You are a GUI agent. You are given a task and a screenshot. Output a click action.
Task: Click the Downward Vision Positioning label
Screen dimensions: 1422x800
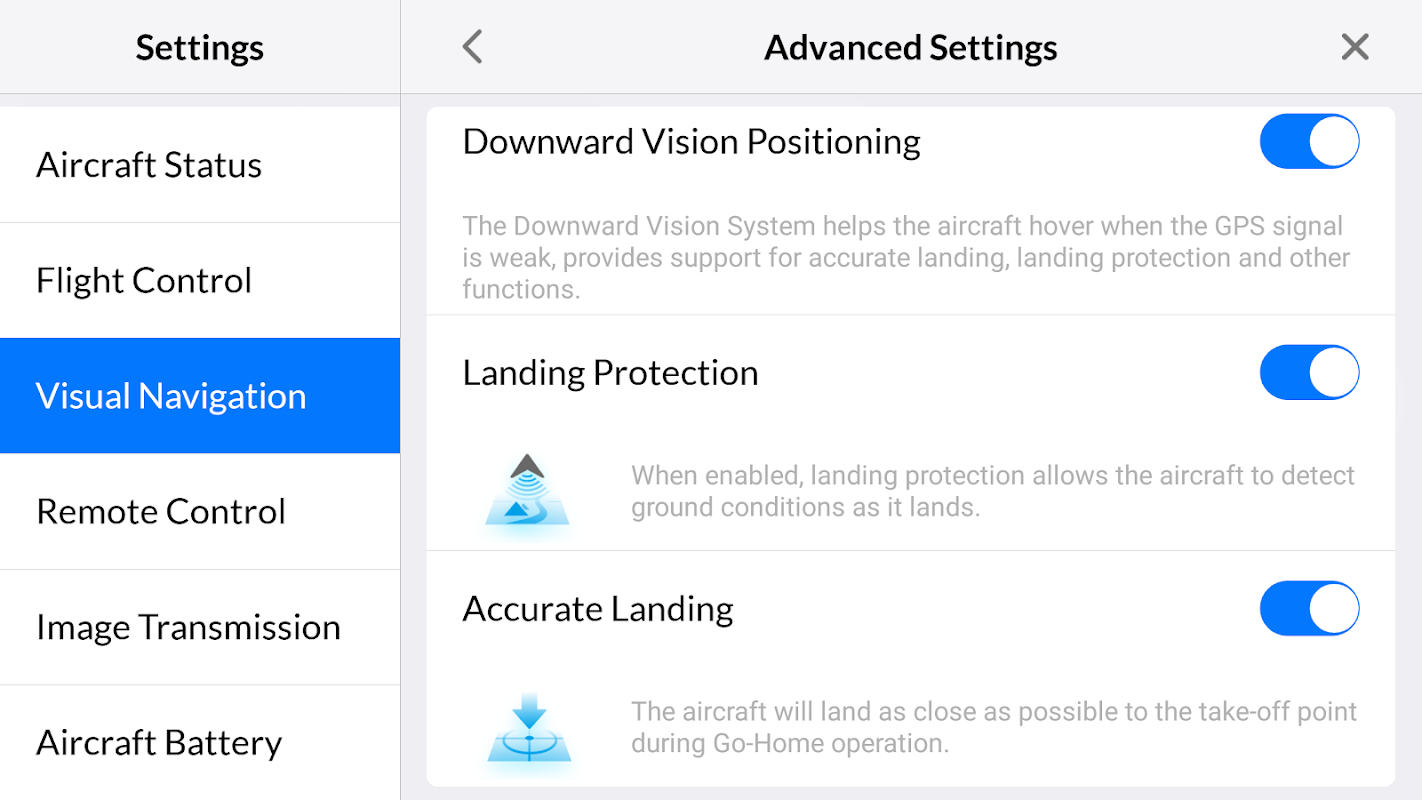[x=691, y=142]
